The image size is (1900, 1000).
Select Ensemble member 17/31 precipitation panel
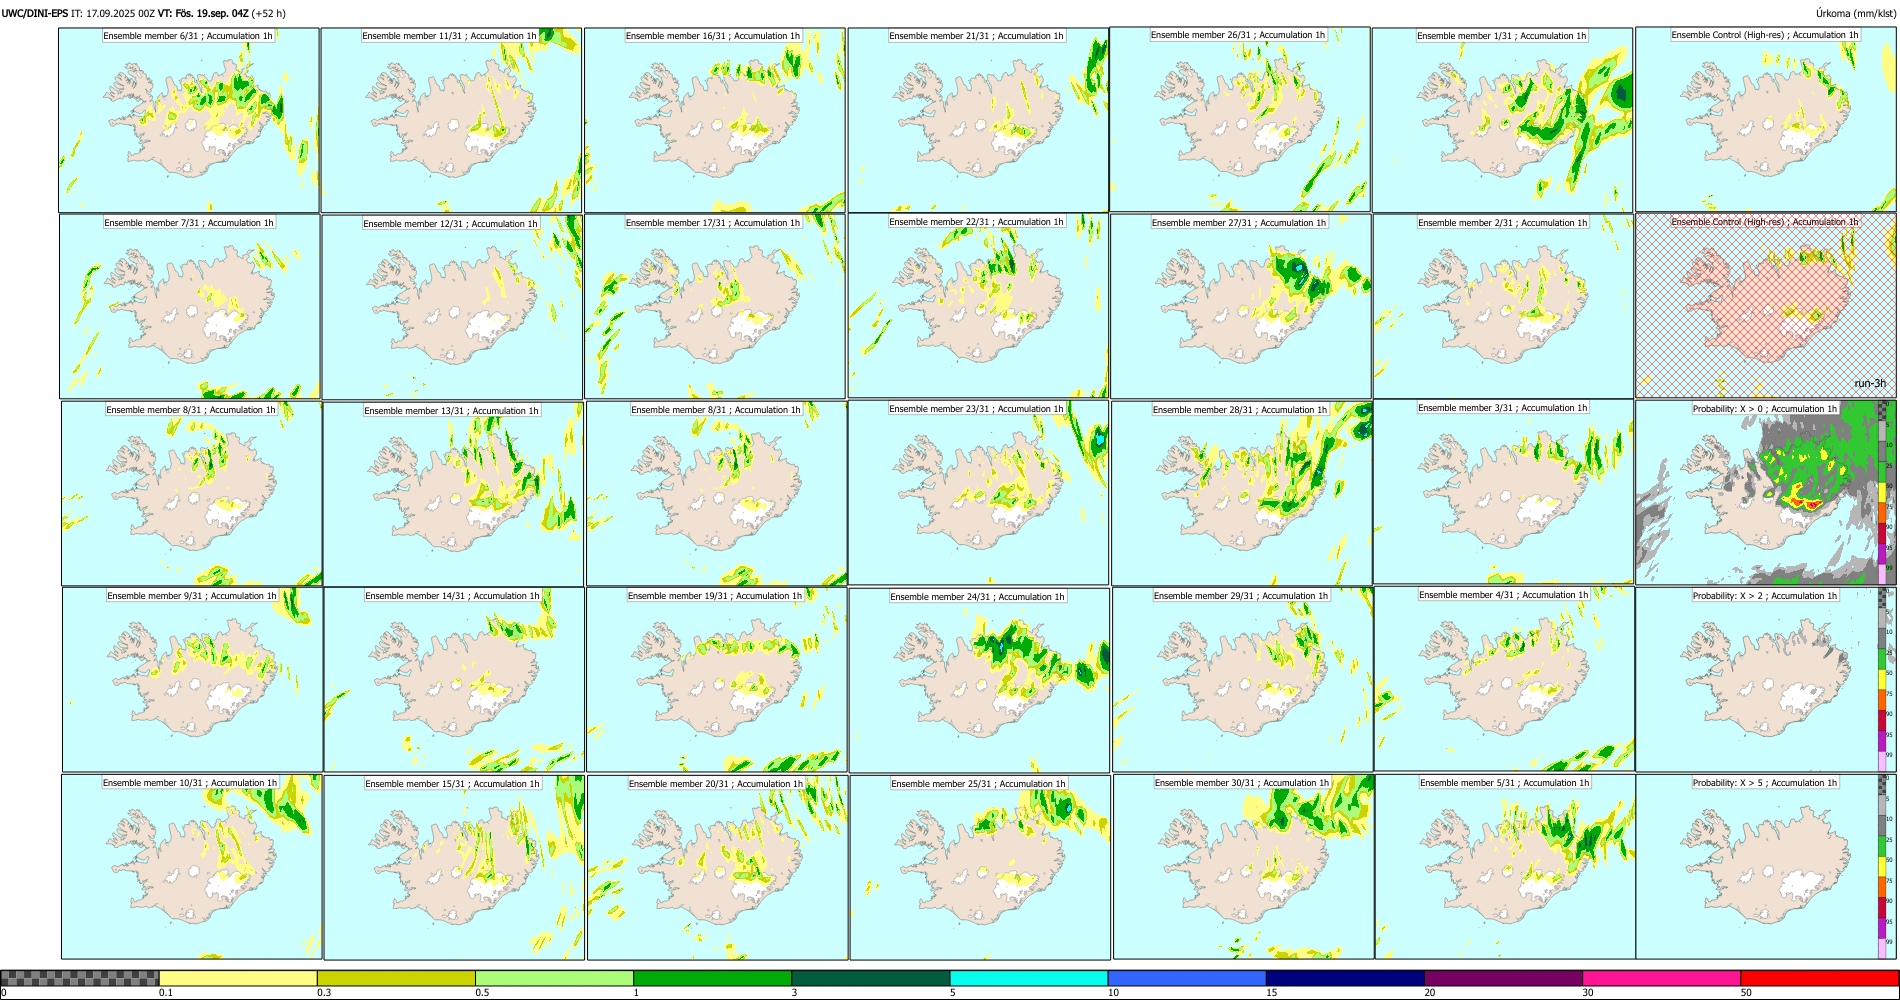pyautogui.click(x=715, y=307)
